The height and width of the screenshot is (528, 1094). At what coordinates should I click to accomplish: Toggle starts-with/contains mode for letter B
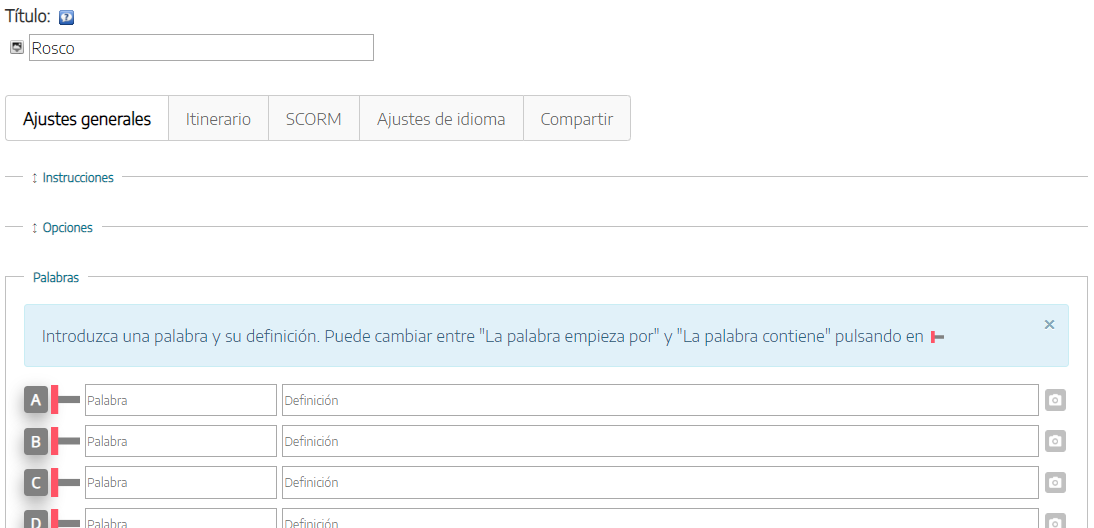pyautogui.click(x=66, y=441)
